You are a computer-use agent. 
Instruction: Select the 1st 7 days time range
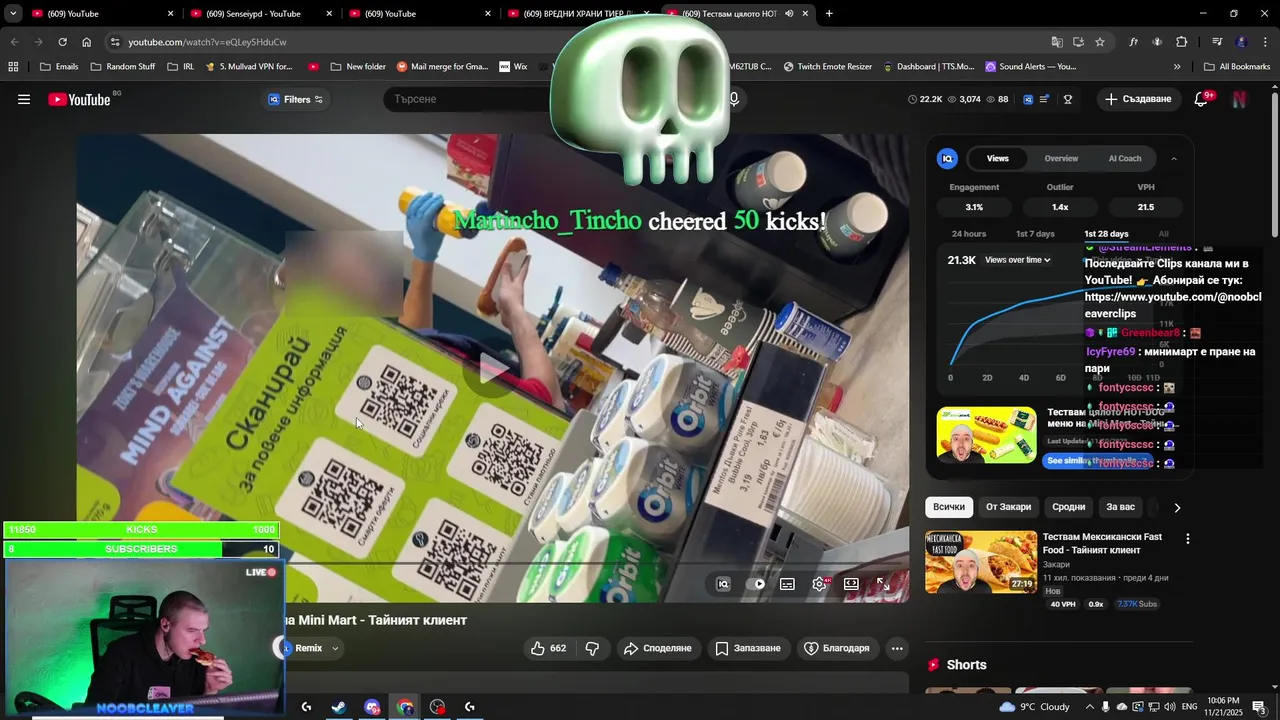pos(1035,234)
